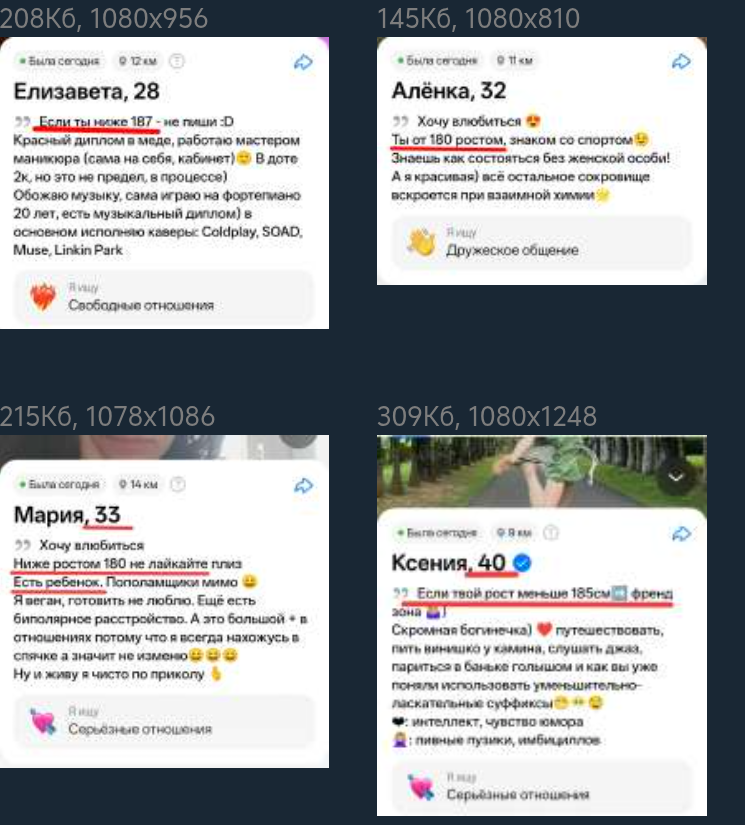Image resolution: width=745 pixels, height=825 pixels.
Task: Share Алёнка's profile with the arrow icon
Action: coord(681,62)
